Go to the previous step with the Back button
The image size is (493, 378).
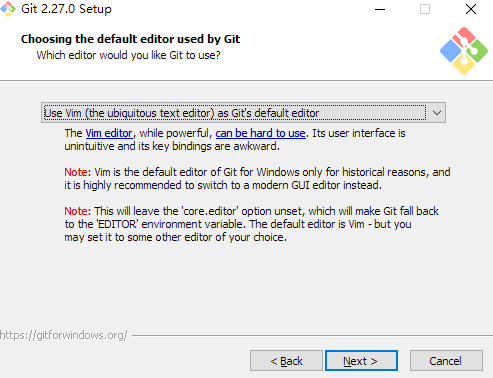pyautogui.click(x=286, y=361)
